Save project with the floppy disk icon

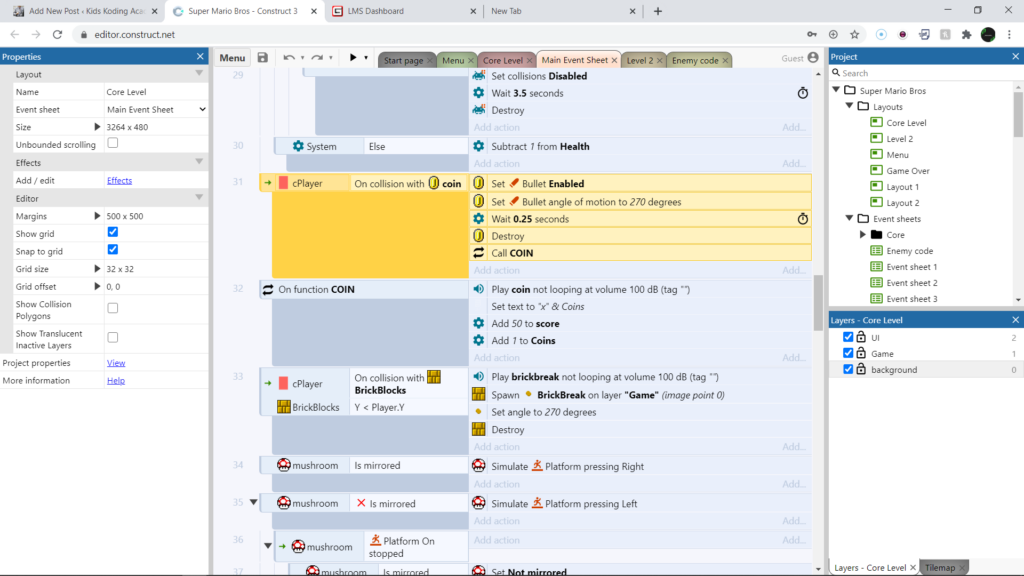coord(263,57)
